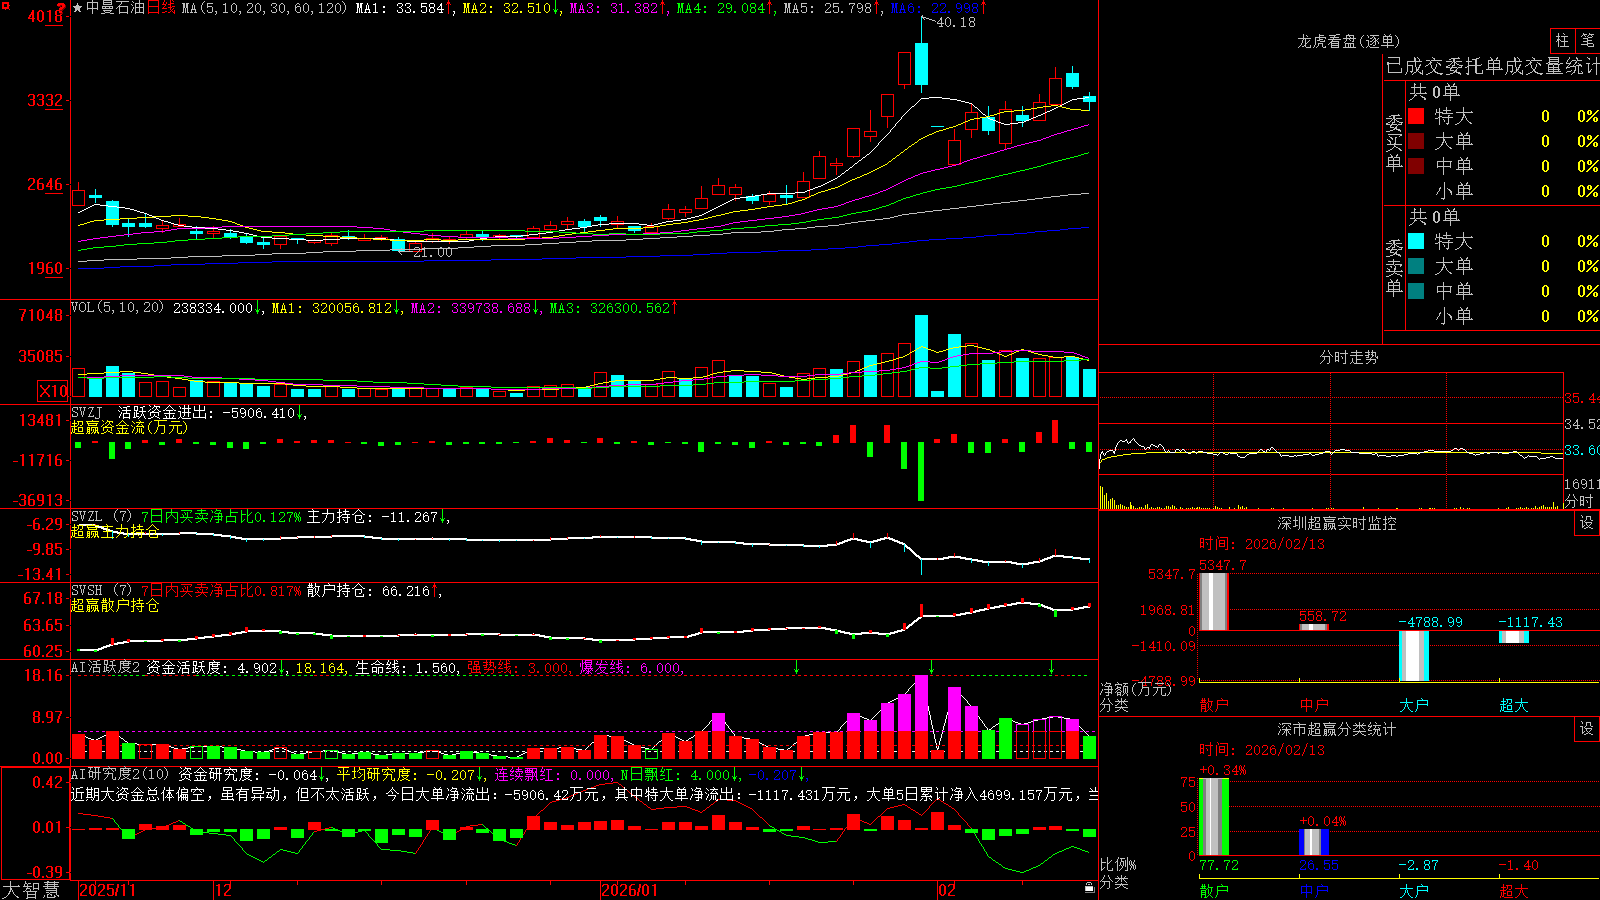Click the 中户 bar showing 558.72
Screen dimensions: 1600x900
pos(1314,627)
